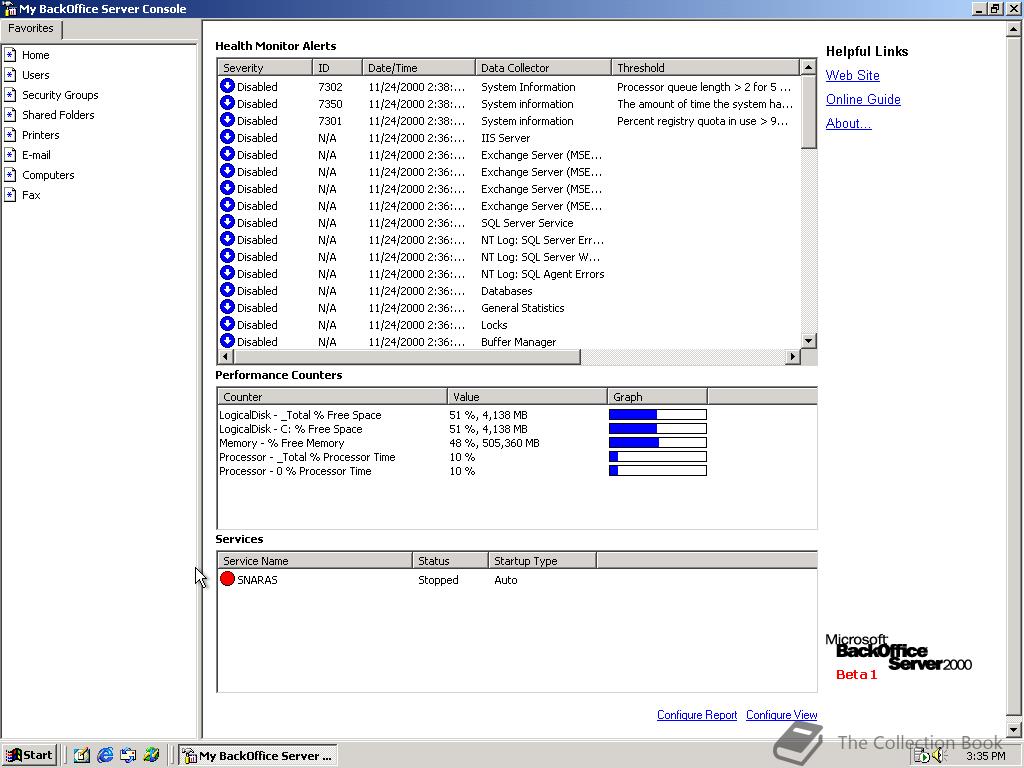Select the Favorites tab

(31, 29)
